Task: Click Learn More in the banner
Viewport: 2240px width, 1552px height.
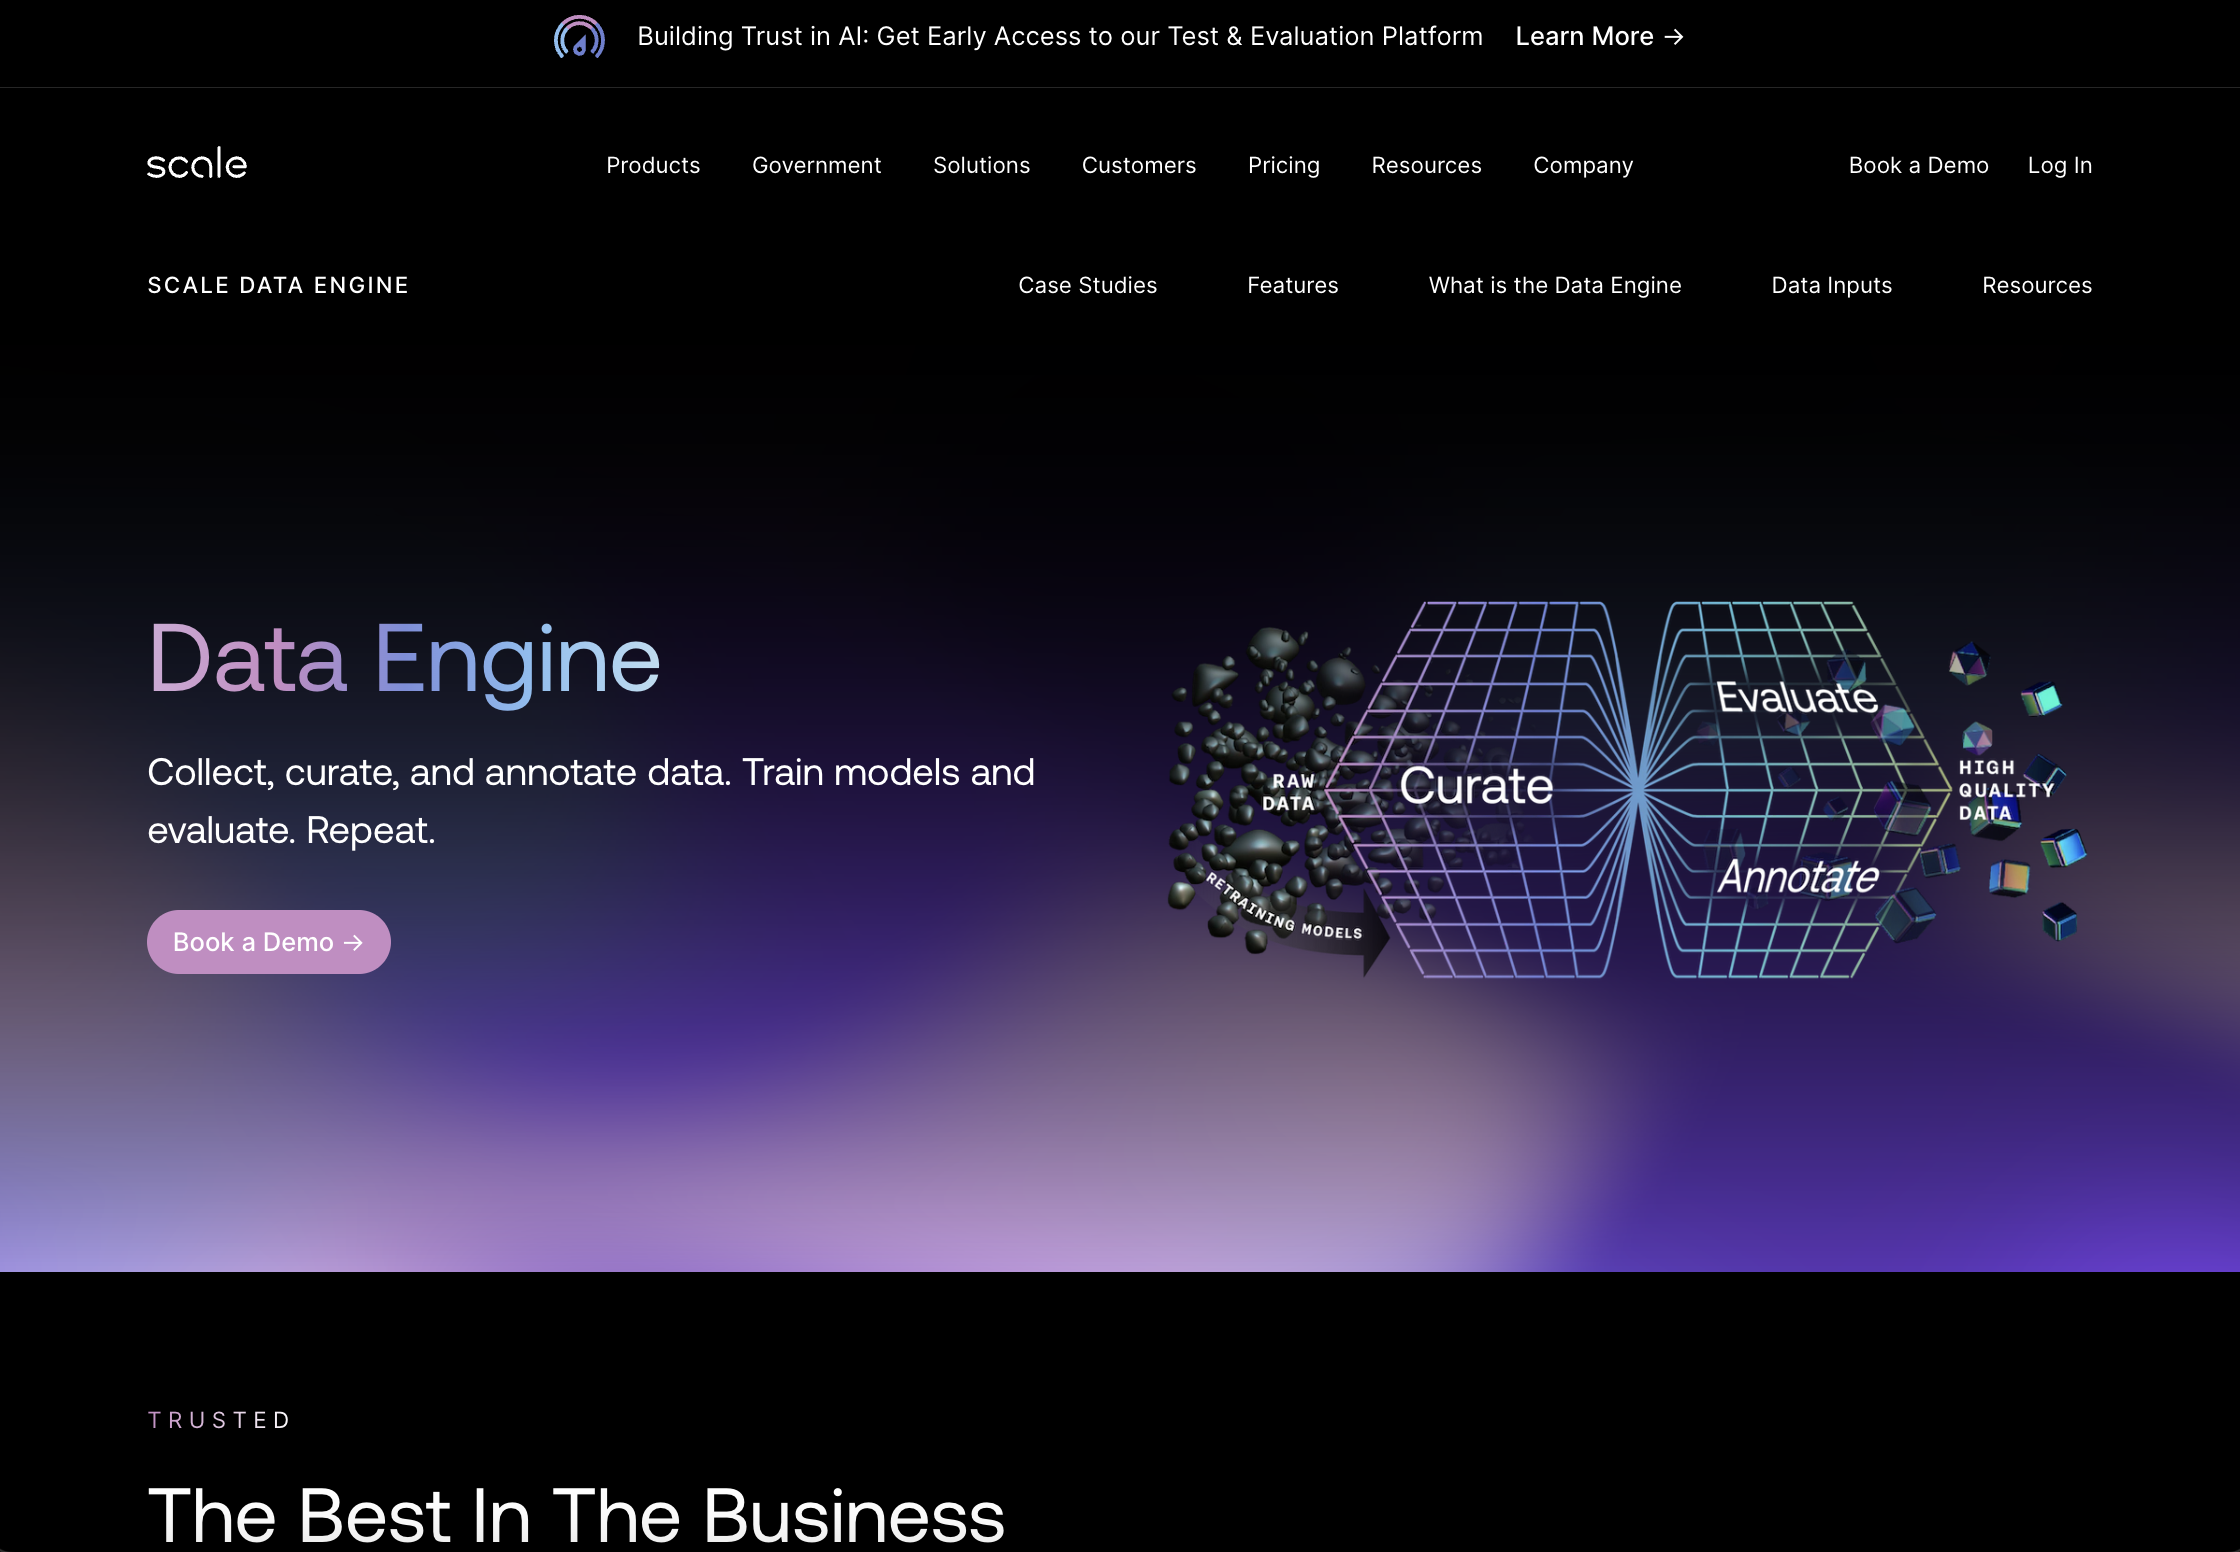Action: (x=1584, y=36)
